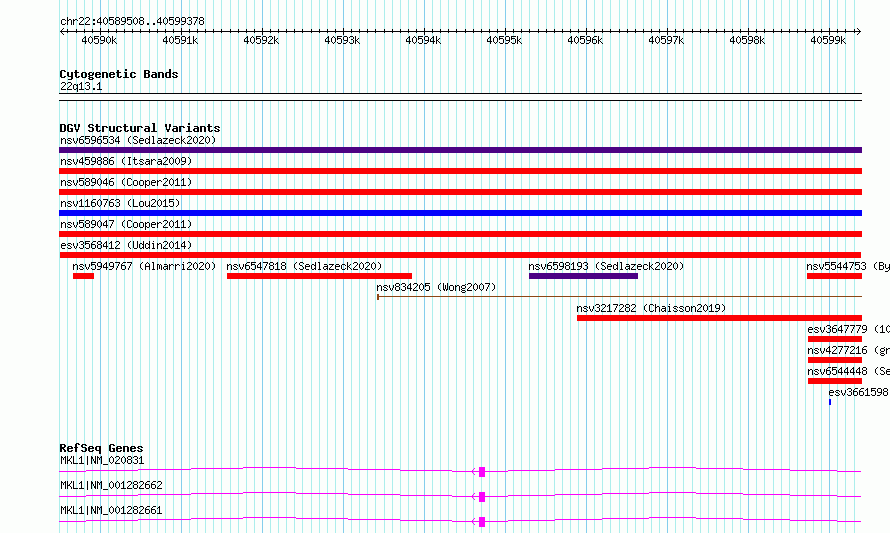Screen dimensions: 890x533
Task: Click the nsv589047 (Cooper2011) variant bar
Action: tap(460, 234)
